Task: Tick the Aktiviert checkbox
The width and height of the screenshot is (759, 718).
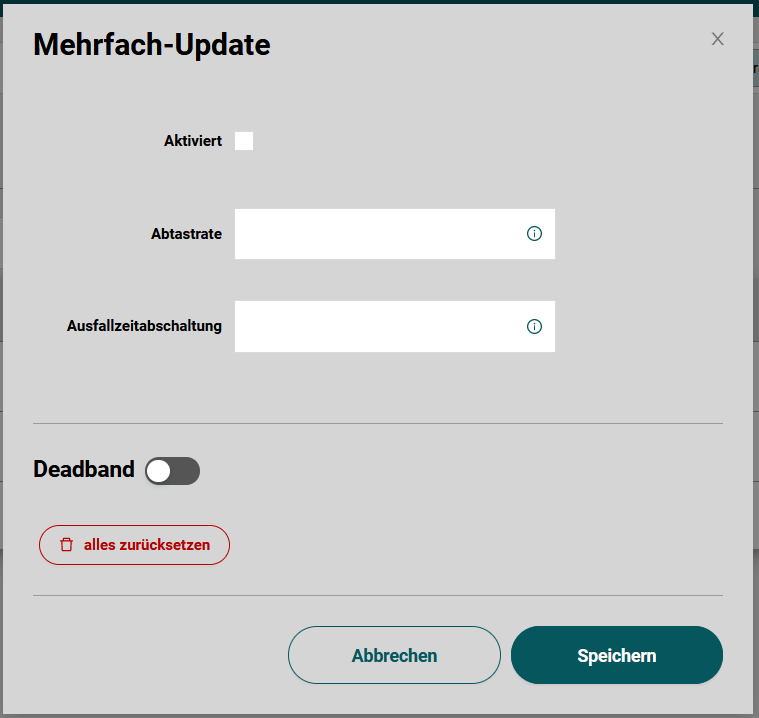Action: point(244,141)
